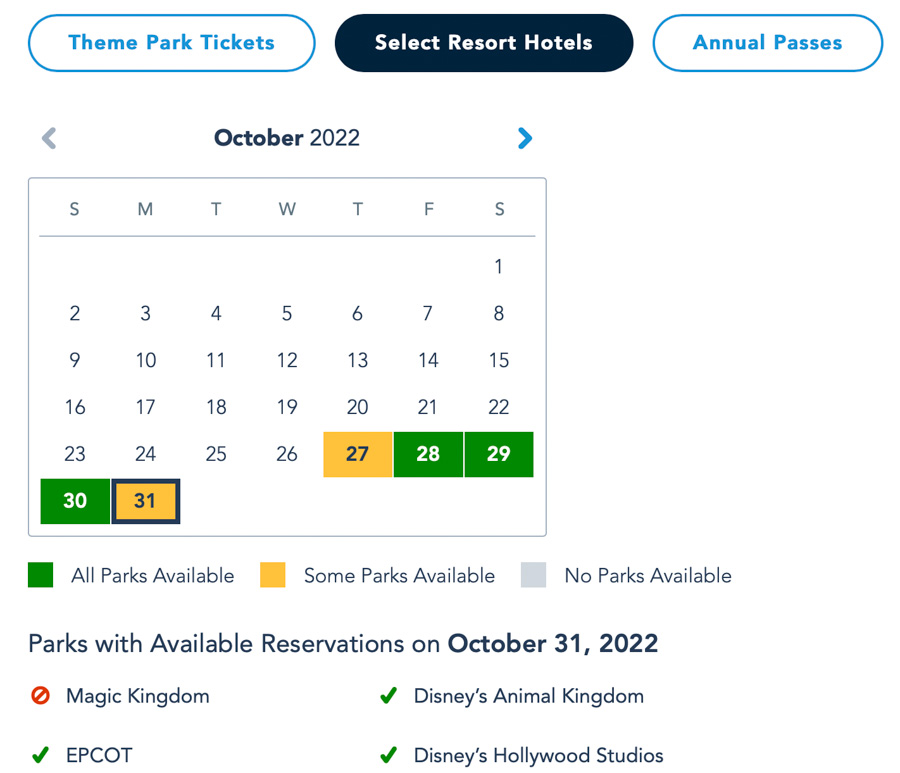Pick October 27 on the calendar
The image size is (900, 773).
pos(357,454)
